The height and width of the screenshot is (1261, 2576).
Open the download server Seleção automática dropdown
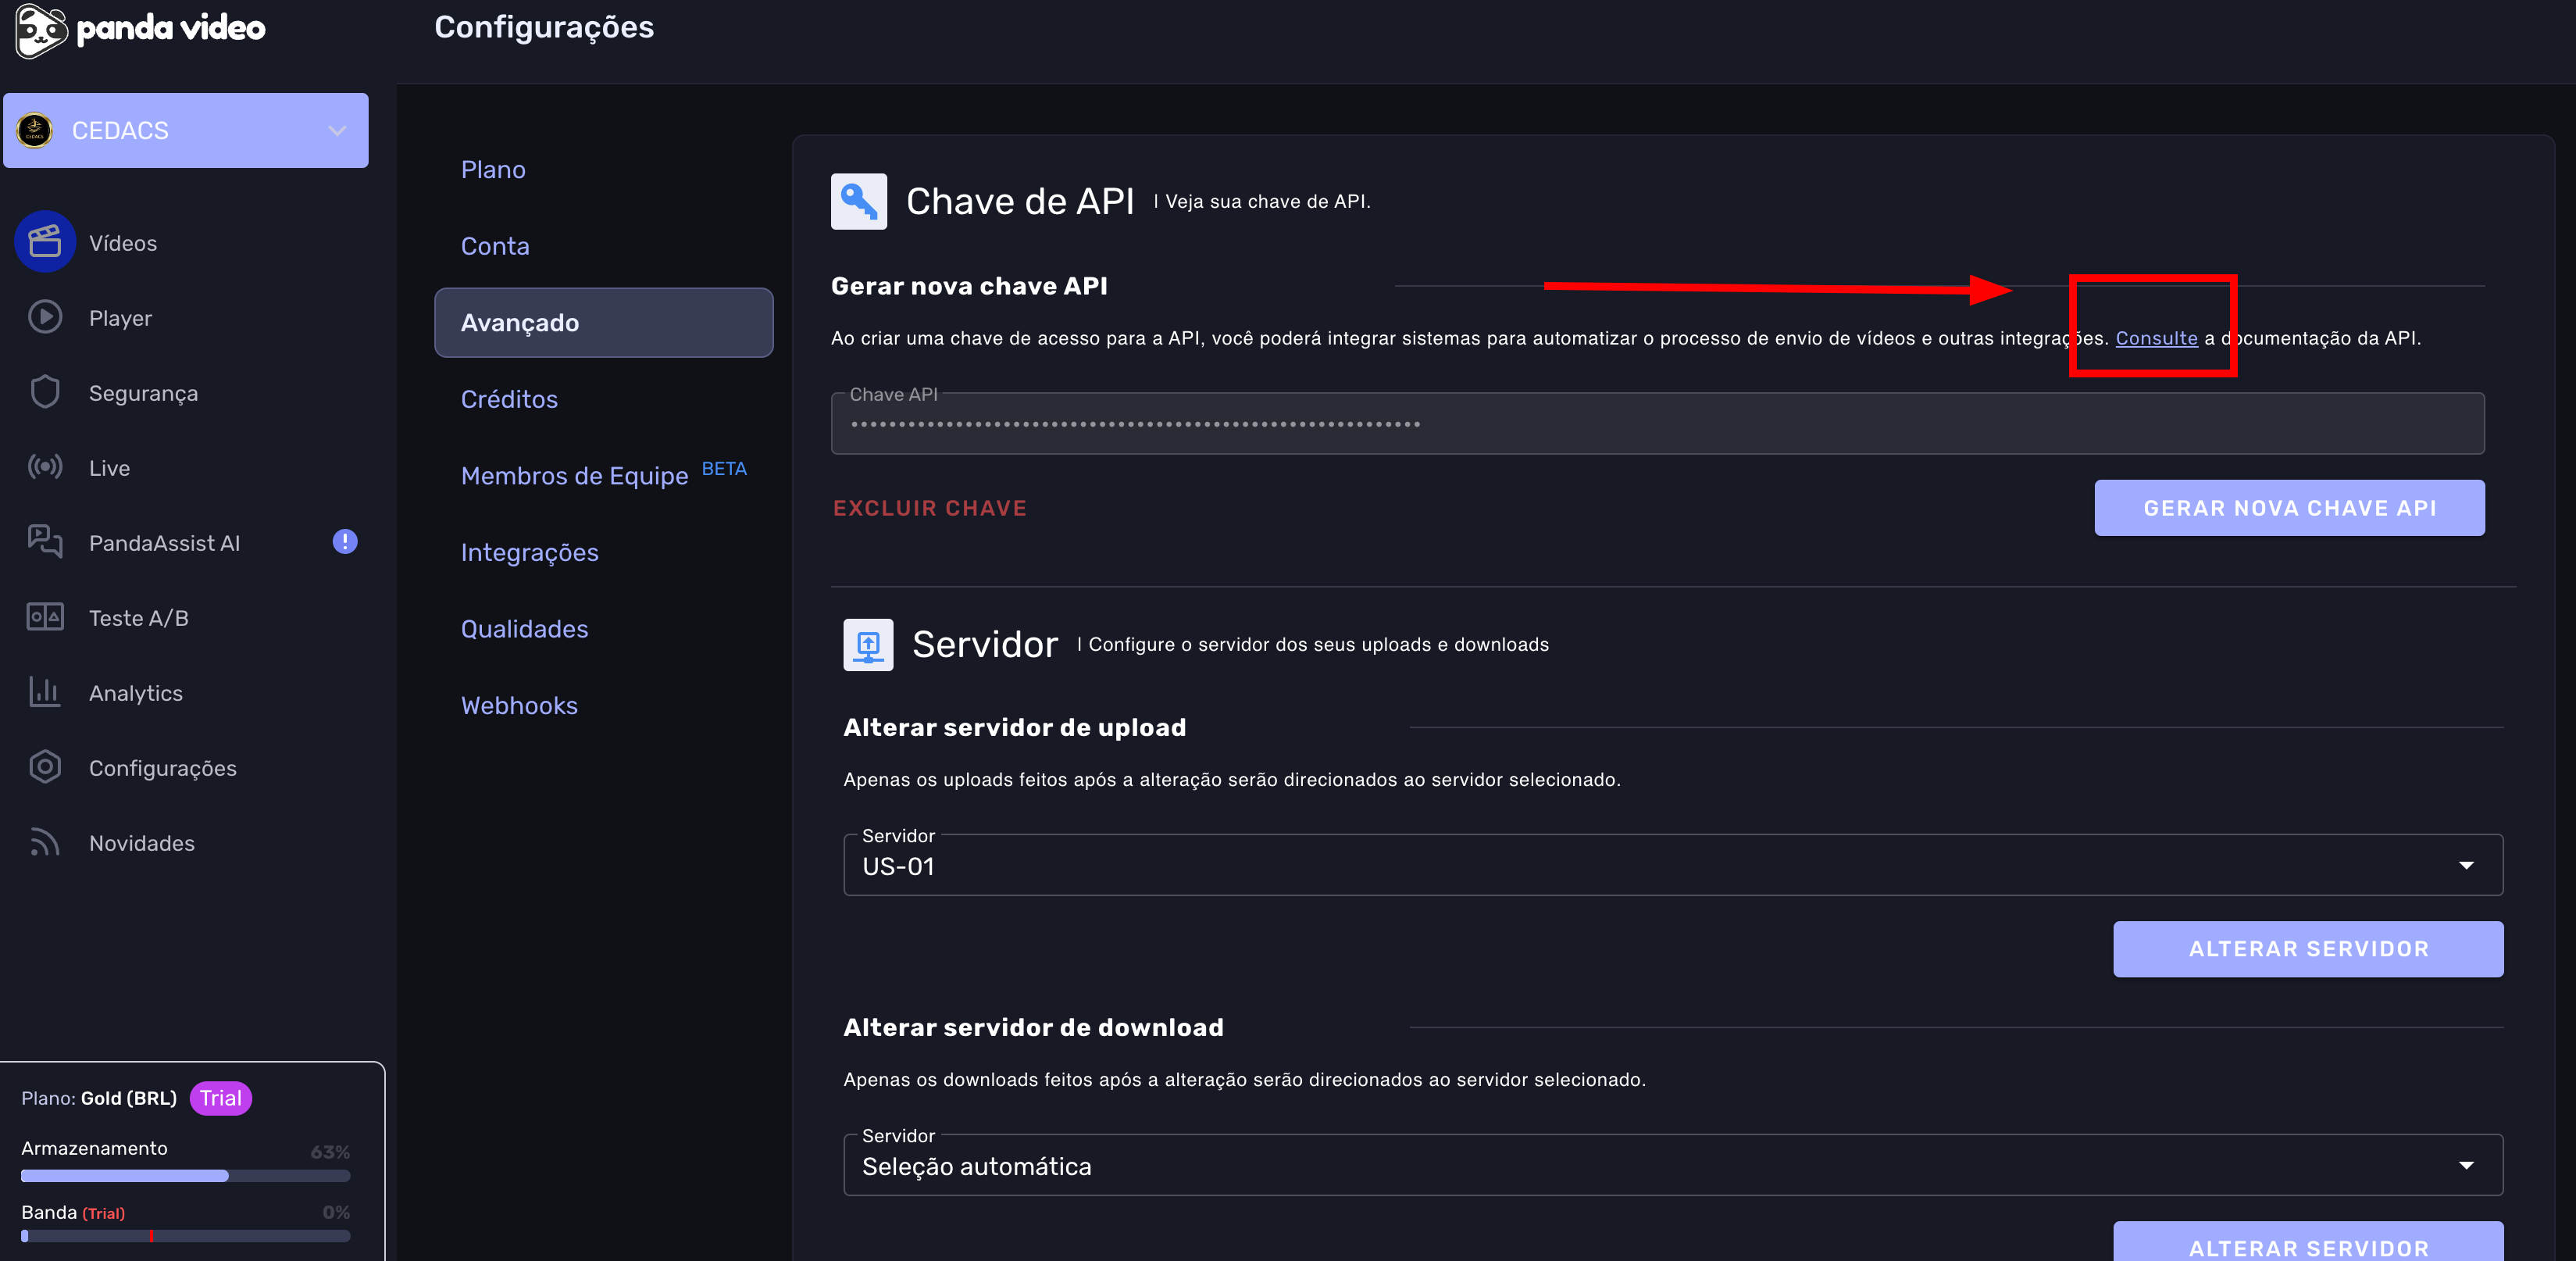[x=1672, y=1165]
